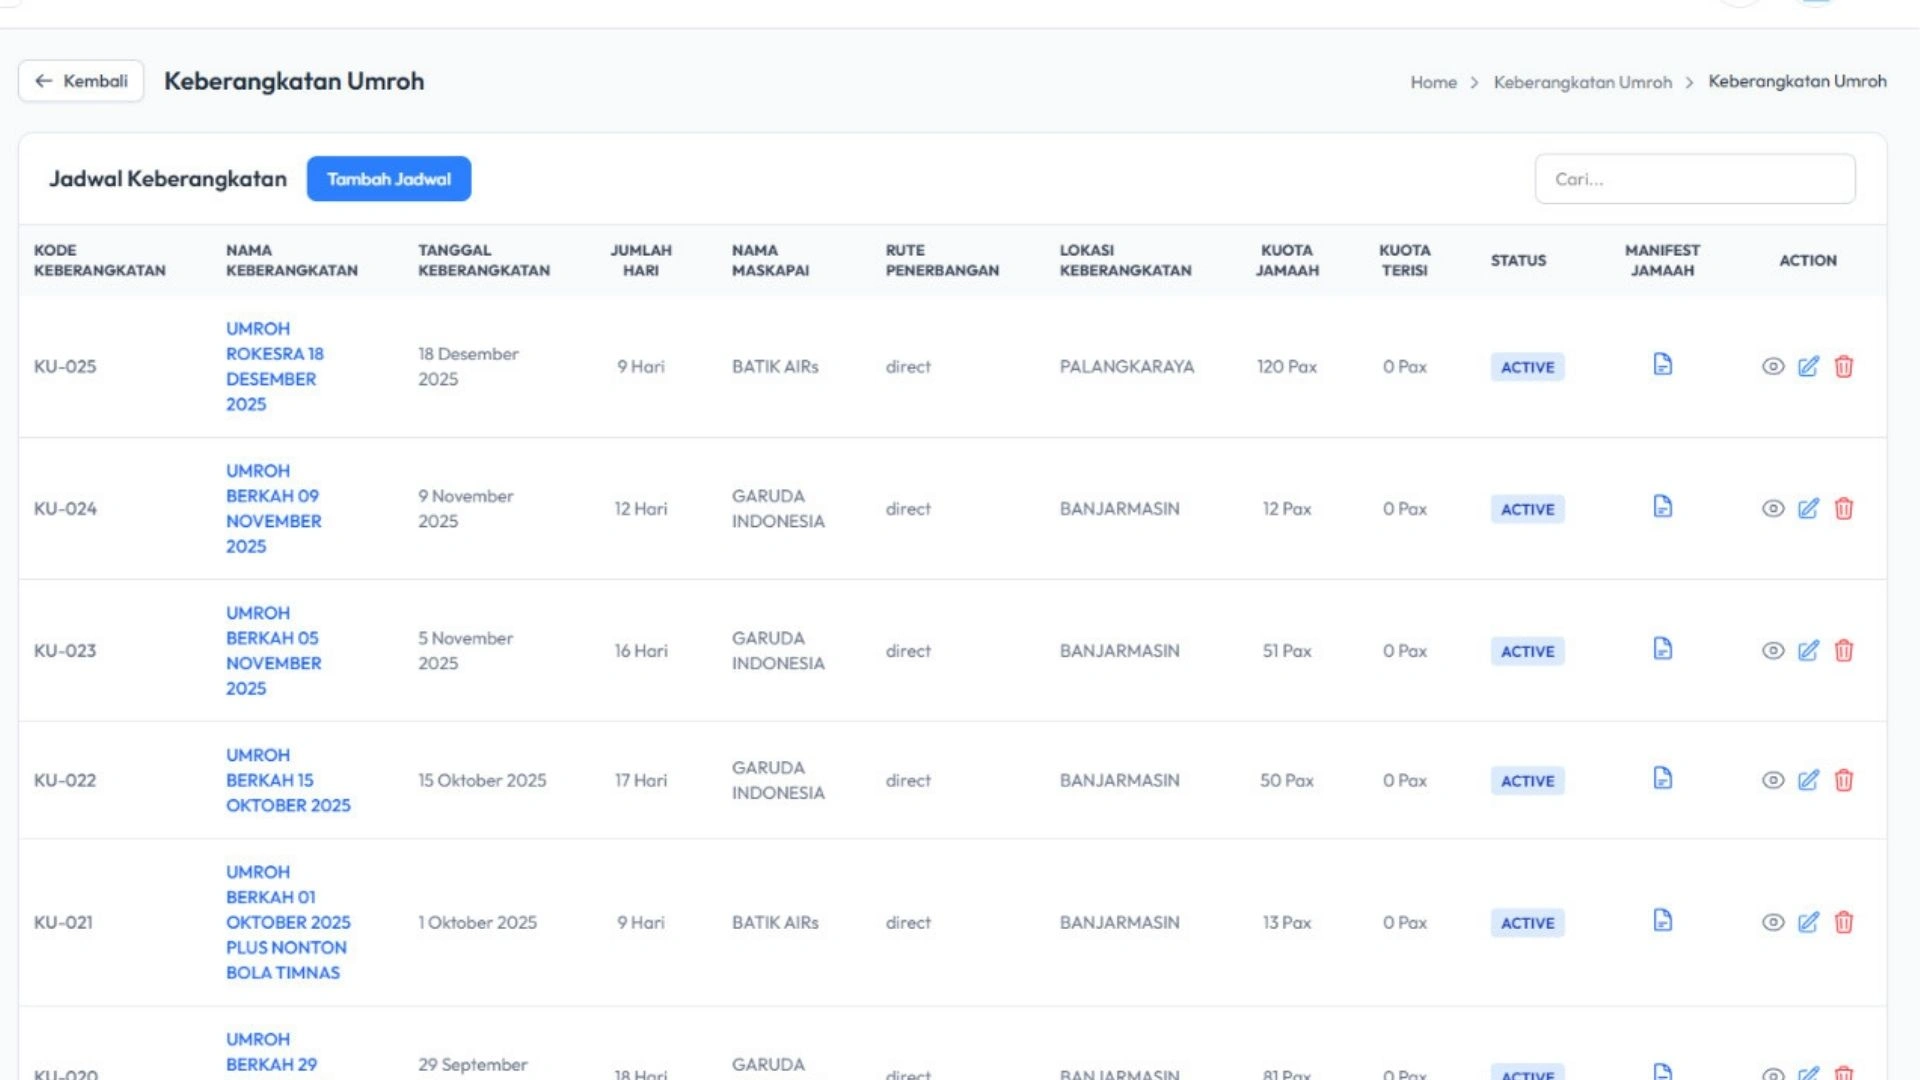View details of KU-024 departure
Viewport: 1920px width, 1080px height.
[x=1772, y=509]
